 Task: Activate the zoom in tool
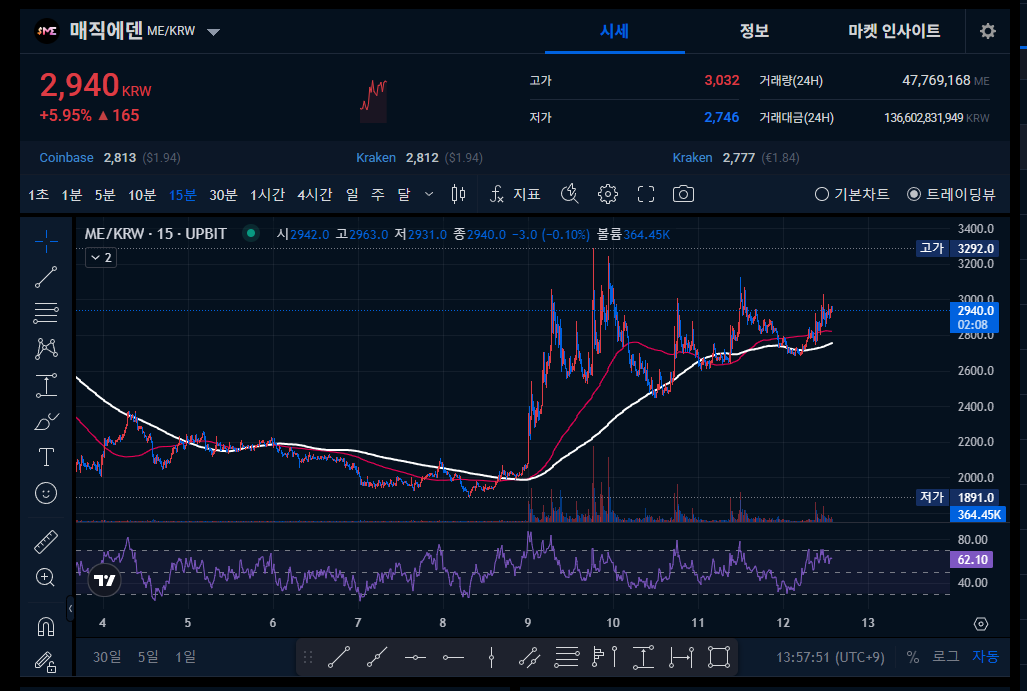pos(45,577)
